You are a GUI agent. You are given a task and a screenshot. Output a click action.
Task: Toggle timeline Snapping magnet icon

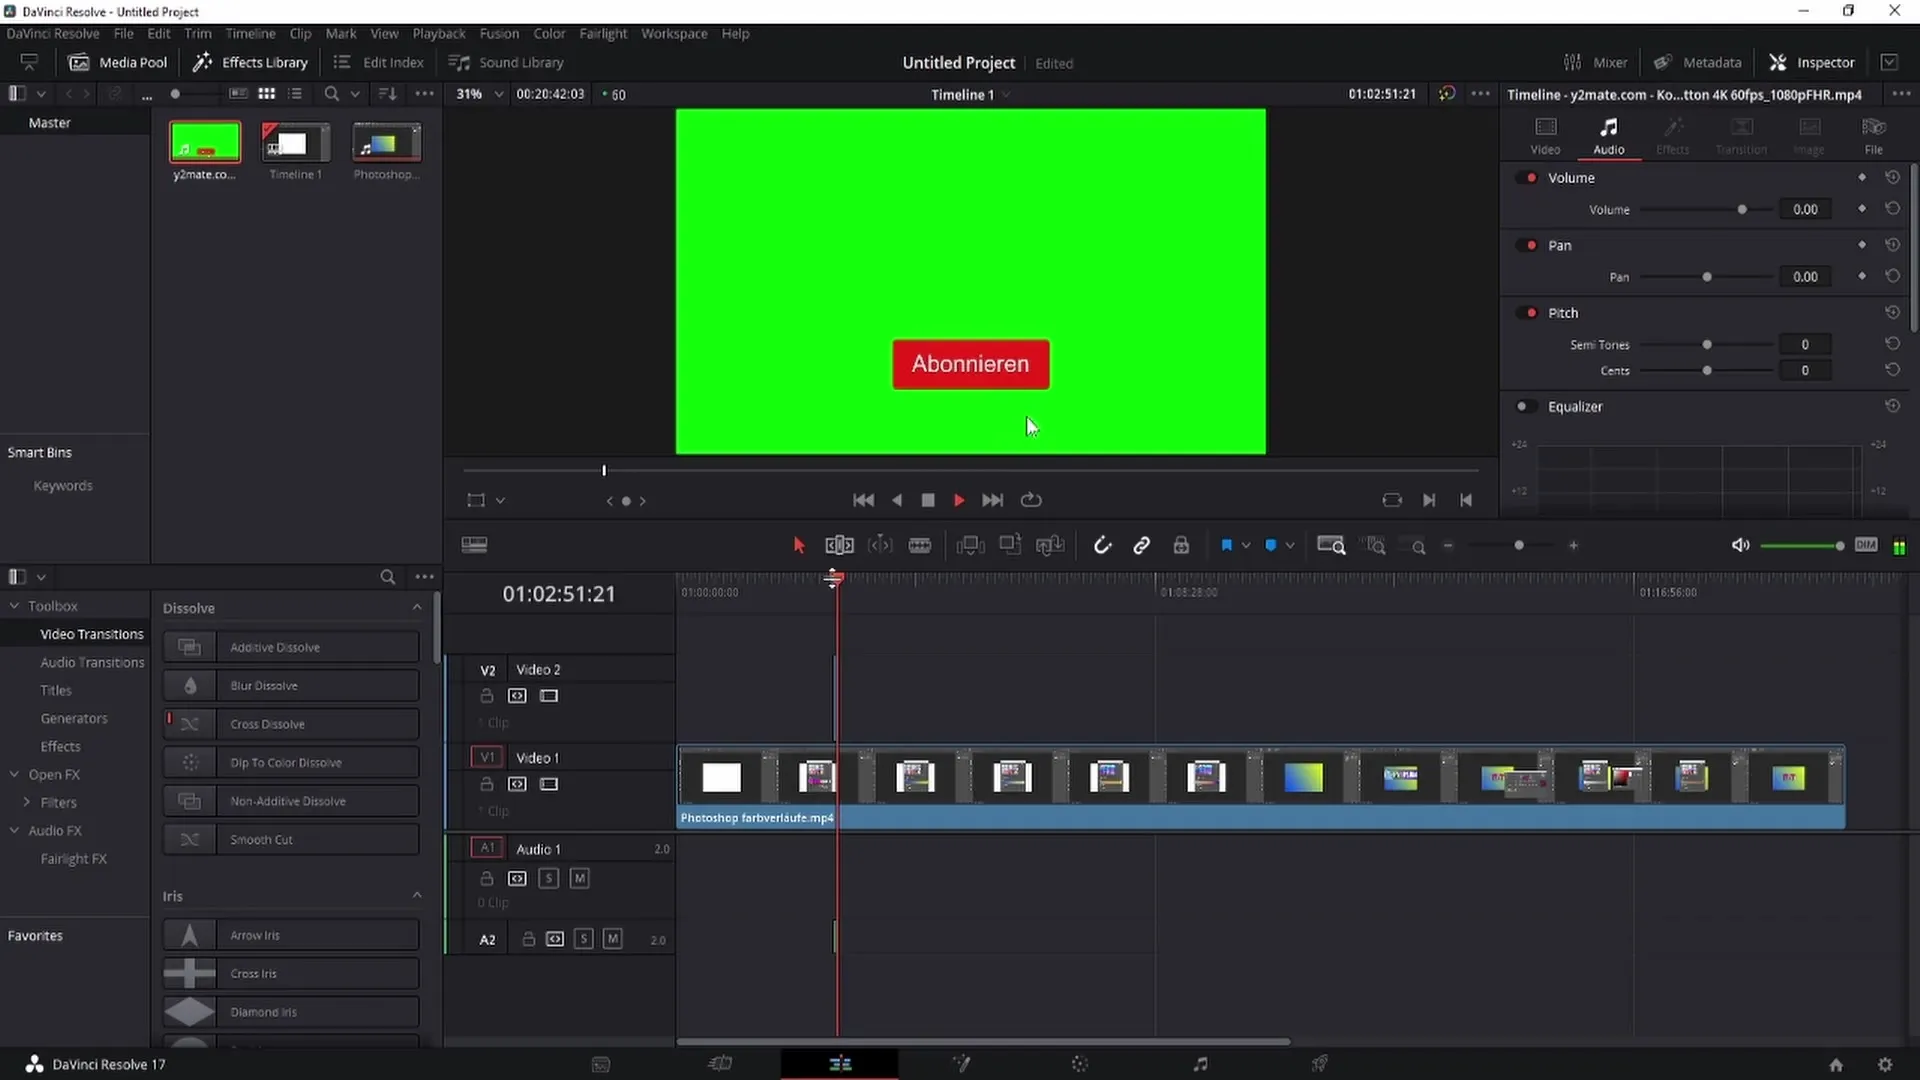1102,545
